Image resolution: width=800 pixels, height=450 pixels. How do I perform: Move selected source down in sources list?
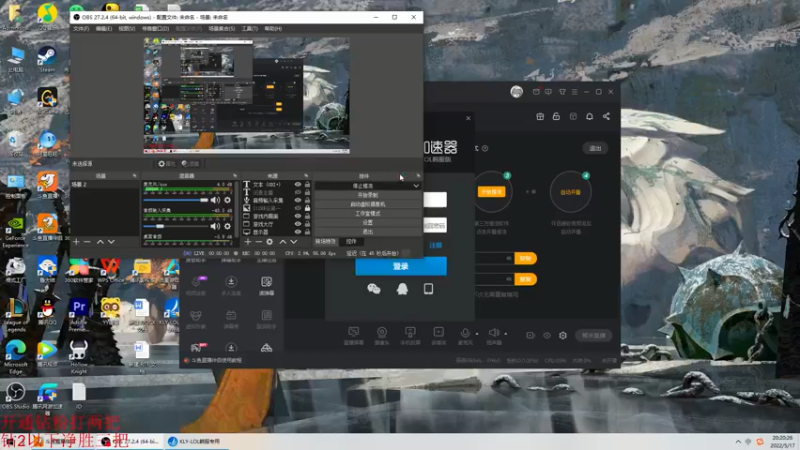click(294, 242)
